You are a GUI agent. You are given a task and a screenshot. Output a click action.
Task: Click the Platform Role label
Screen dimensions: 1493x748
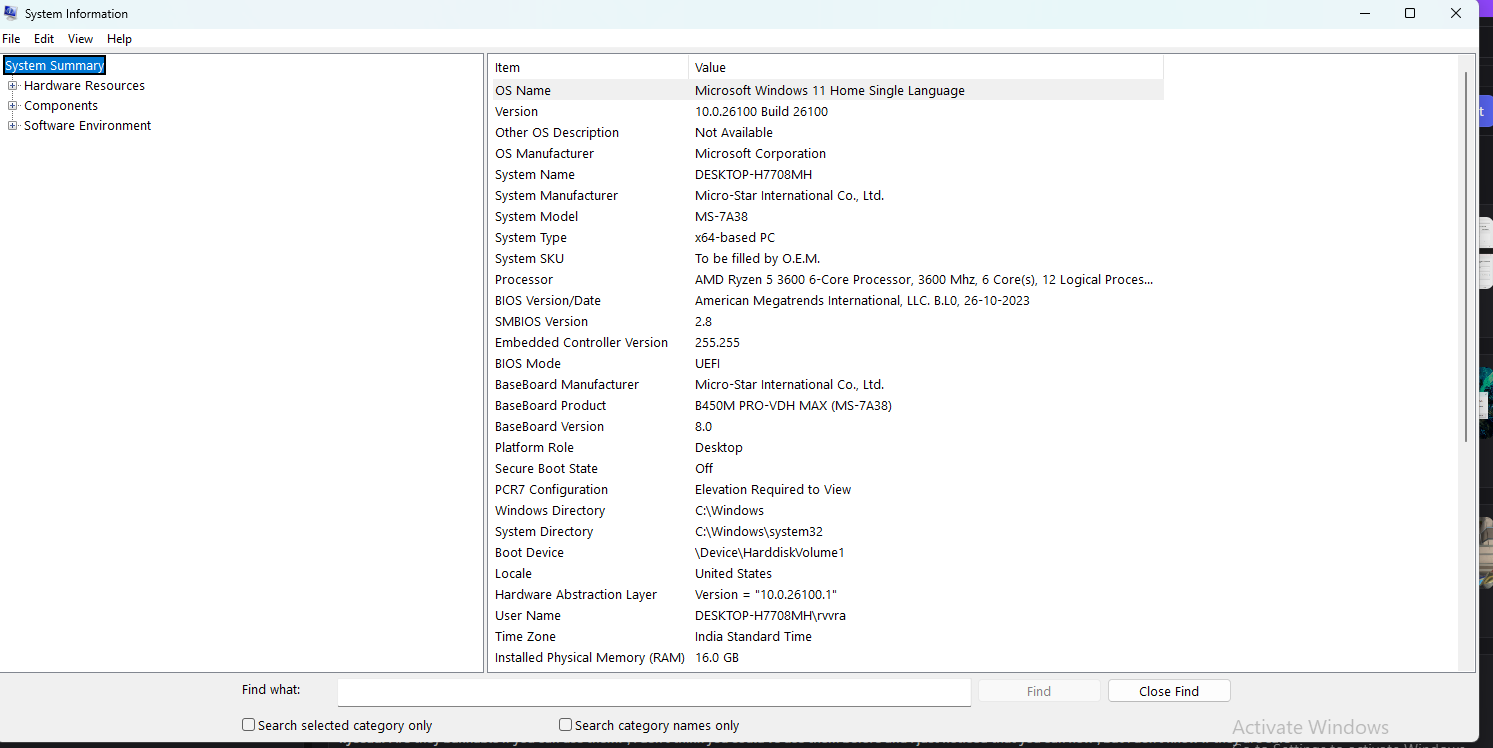click(534, 448)
